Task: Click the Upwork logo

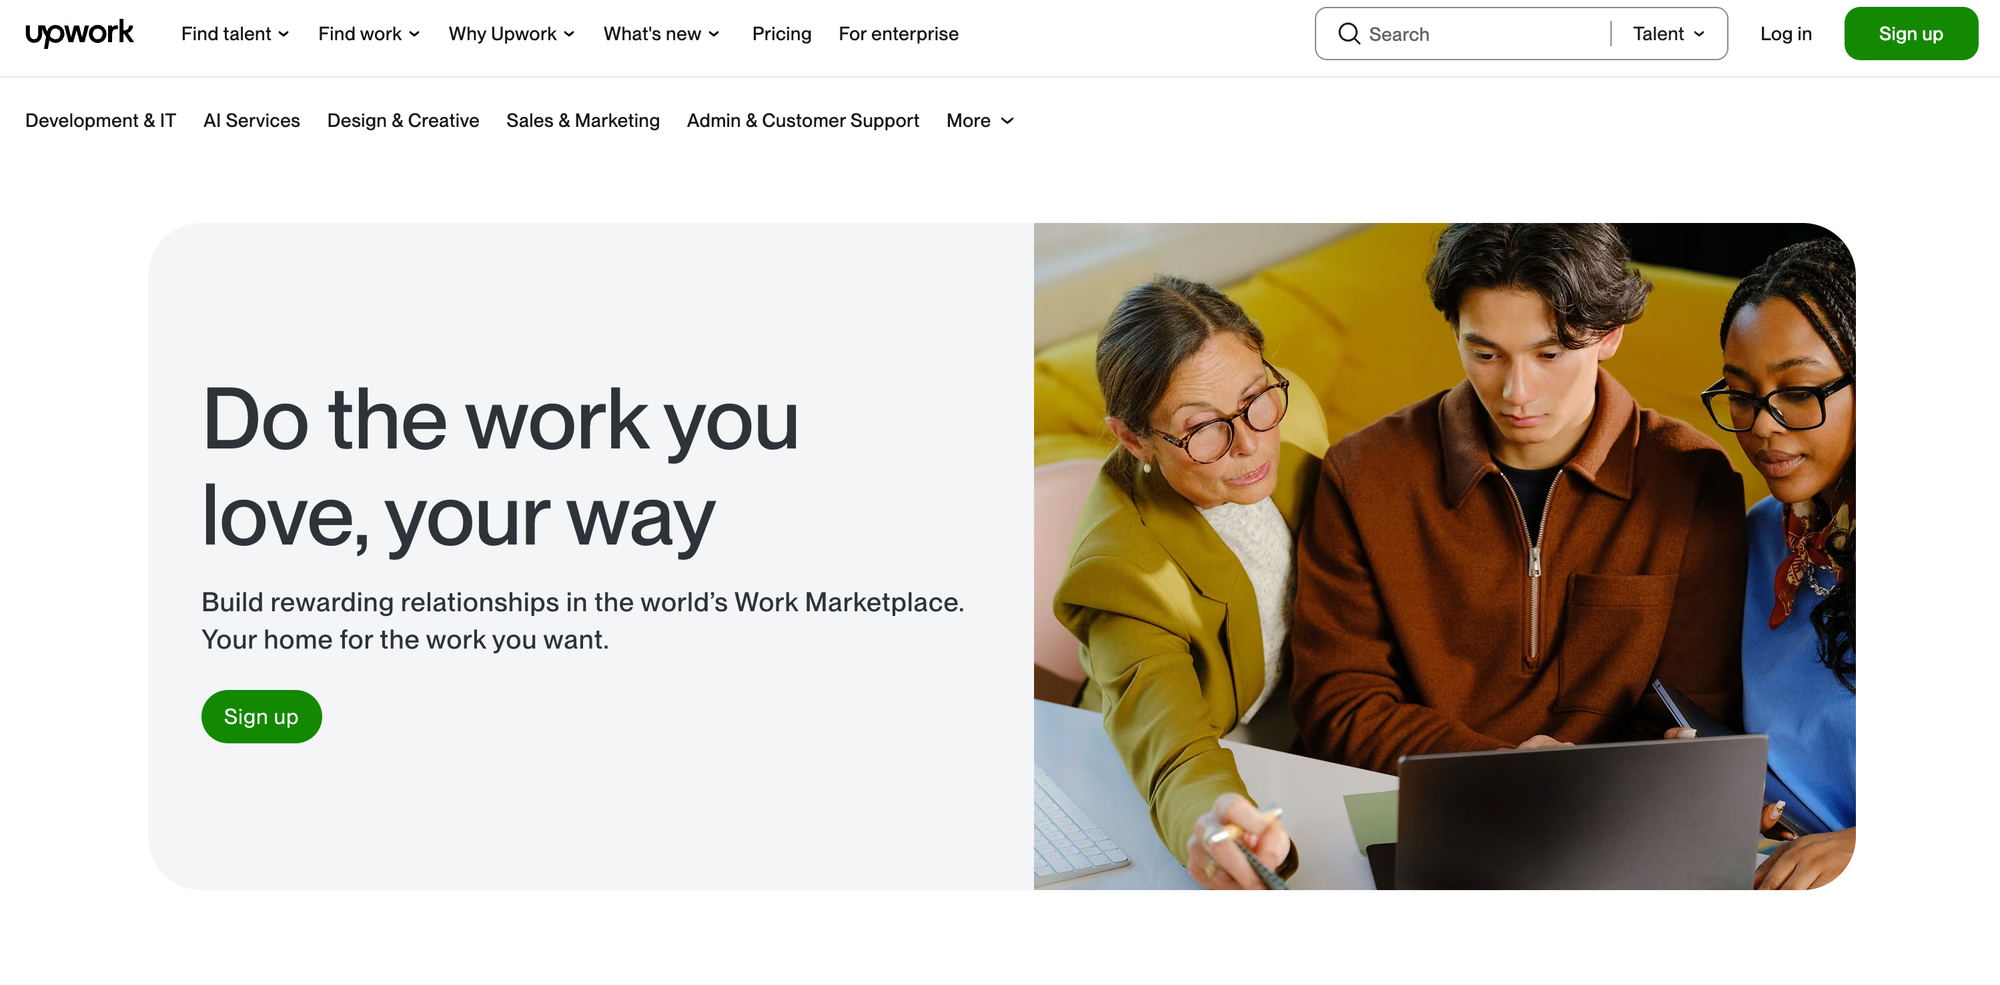Action: 78,33
